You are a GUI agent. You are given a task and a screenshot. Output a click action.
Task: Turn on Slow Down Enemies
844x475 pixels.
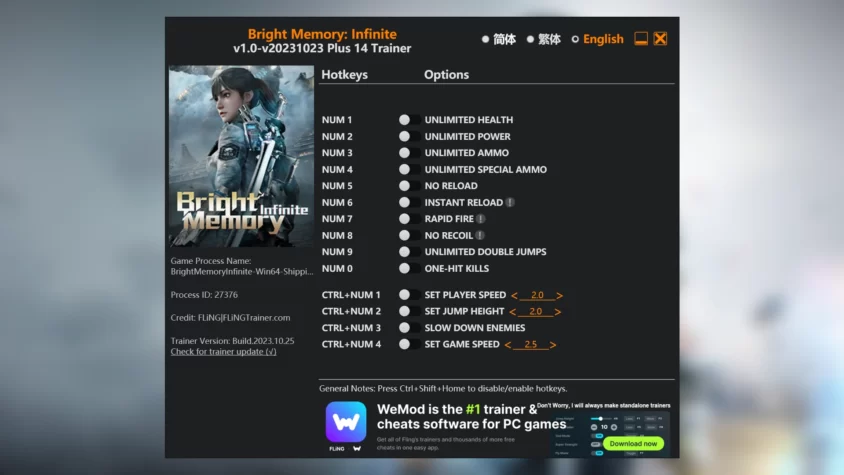tap(409, 327)
